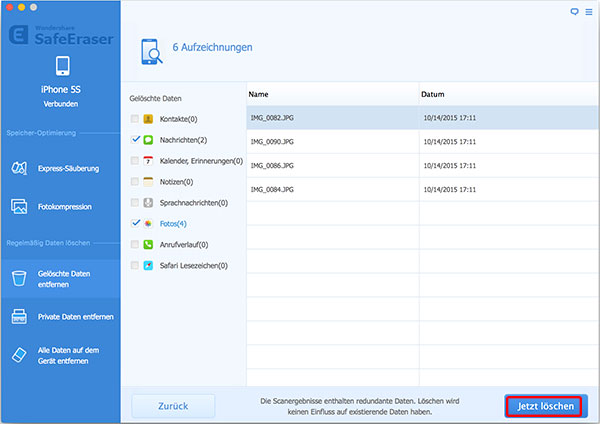Screen dimensions: 600x424
Task: Click the Kalender category icon
Action: click(x=148, y=161)
